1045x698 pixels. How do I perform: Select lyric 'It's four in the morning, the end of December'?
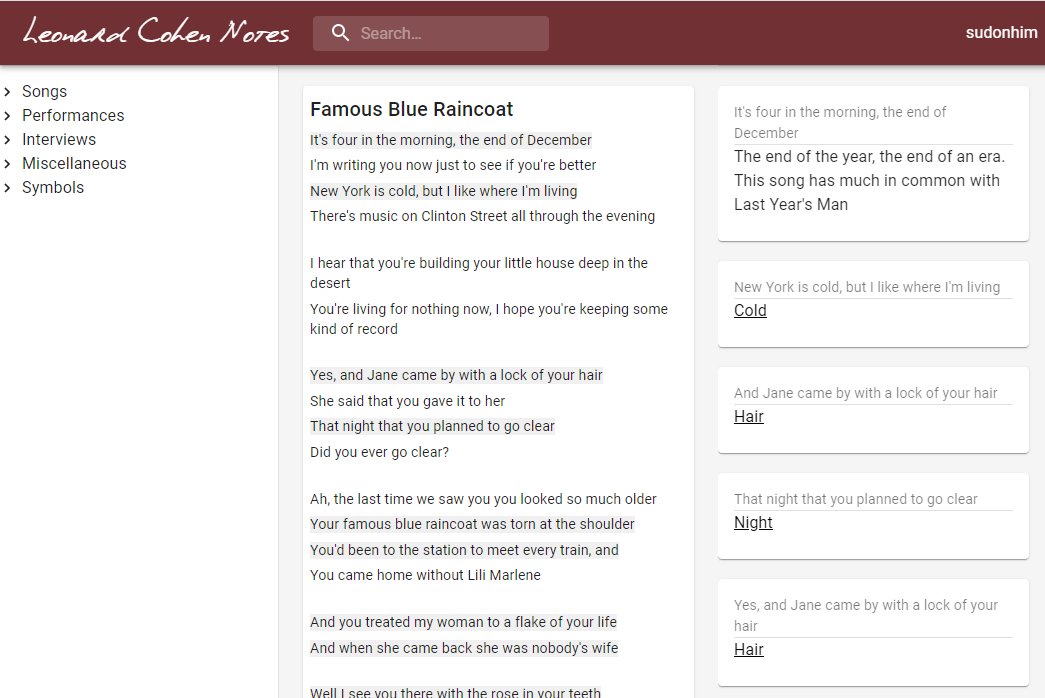451,140
